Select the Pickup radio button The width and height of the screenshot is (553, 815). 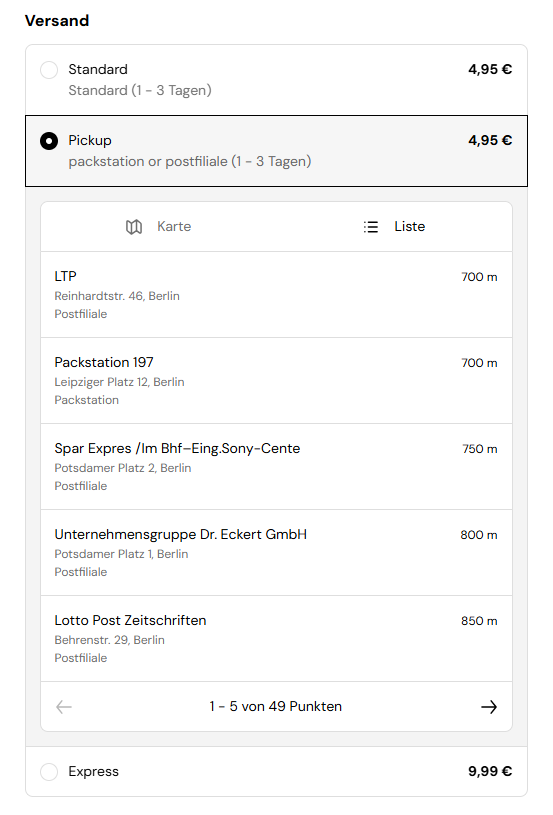click(49, 141)
